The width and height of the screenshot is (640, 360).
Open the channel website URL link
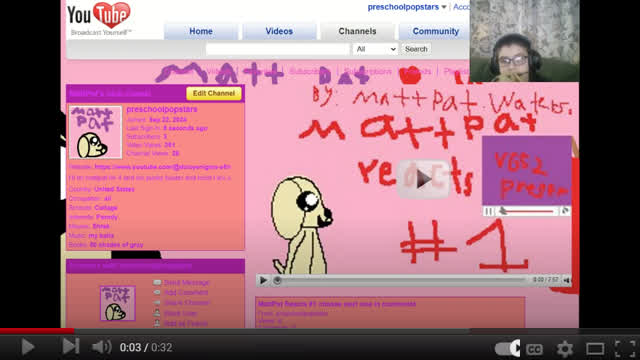162,167
